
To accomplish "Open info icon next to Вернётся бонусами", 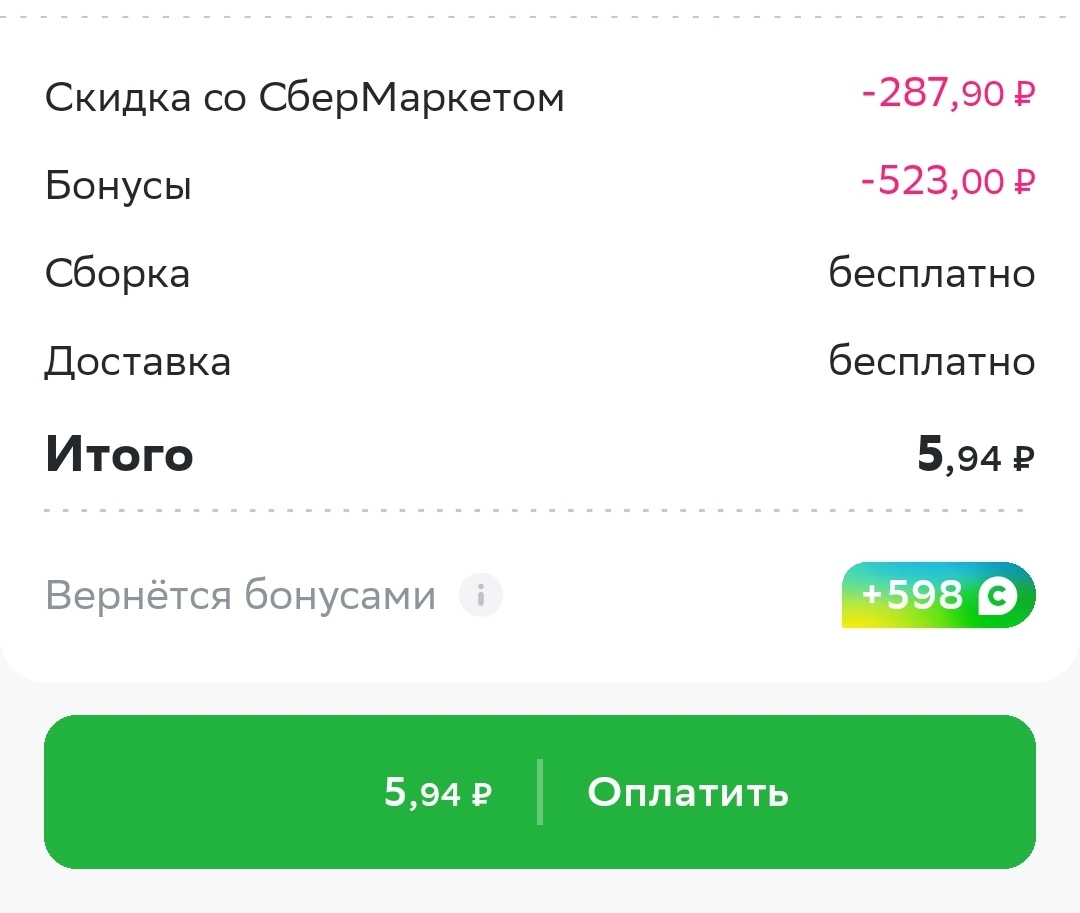I will [x=481, y=595].
